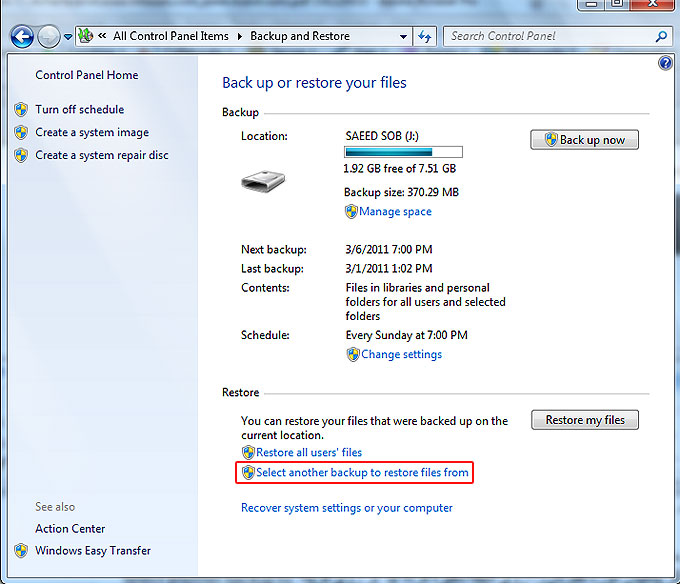680x584 pixels.
Task: Click the shield icon beside Manage space
Action: [351, 212]
